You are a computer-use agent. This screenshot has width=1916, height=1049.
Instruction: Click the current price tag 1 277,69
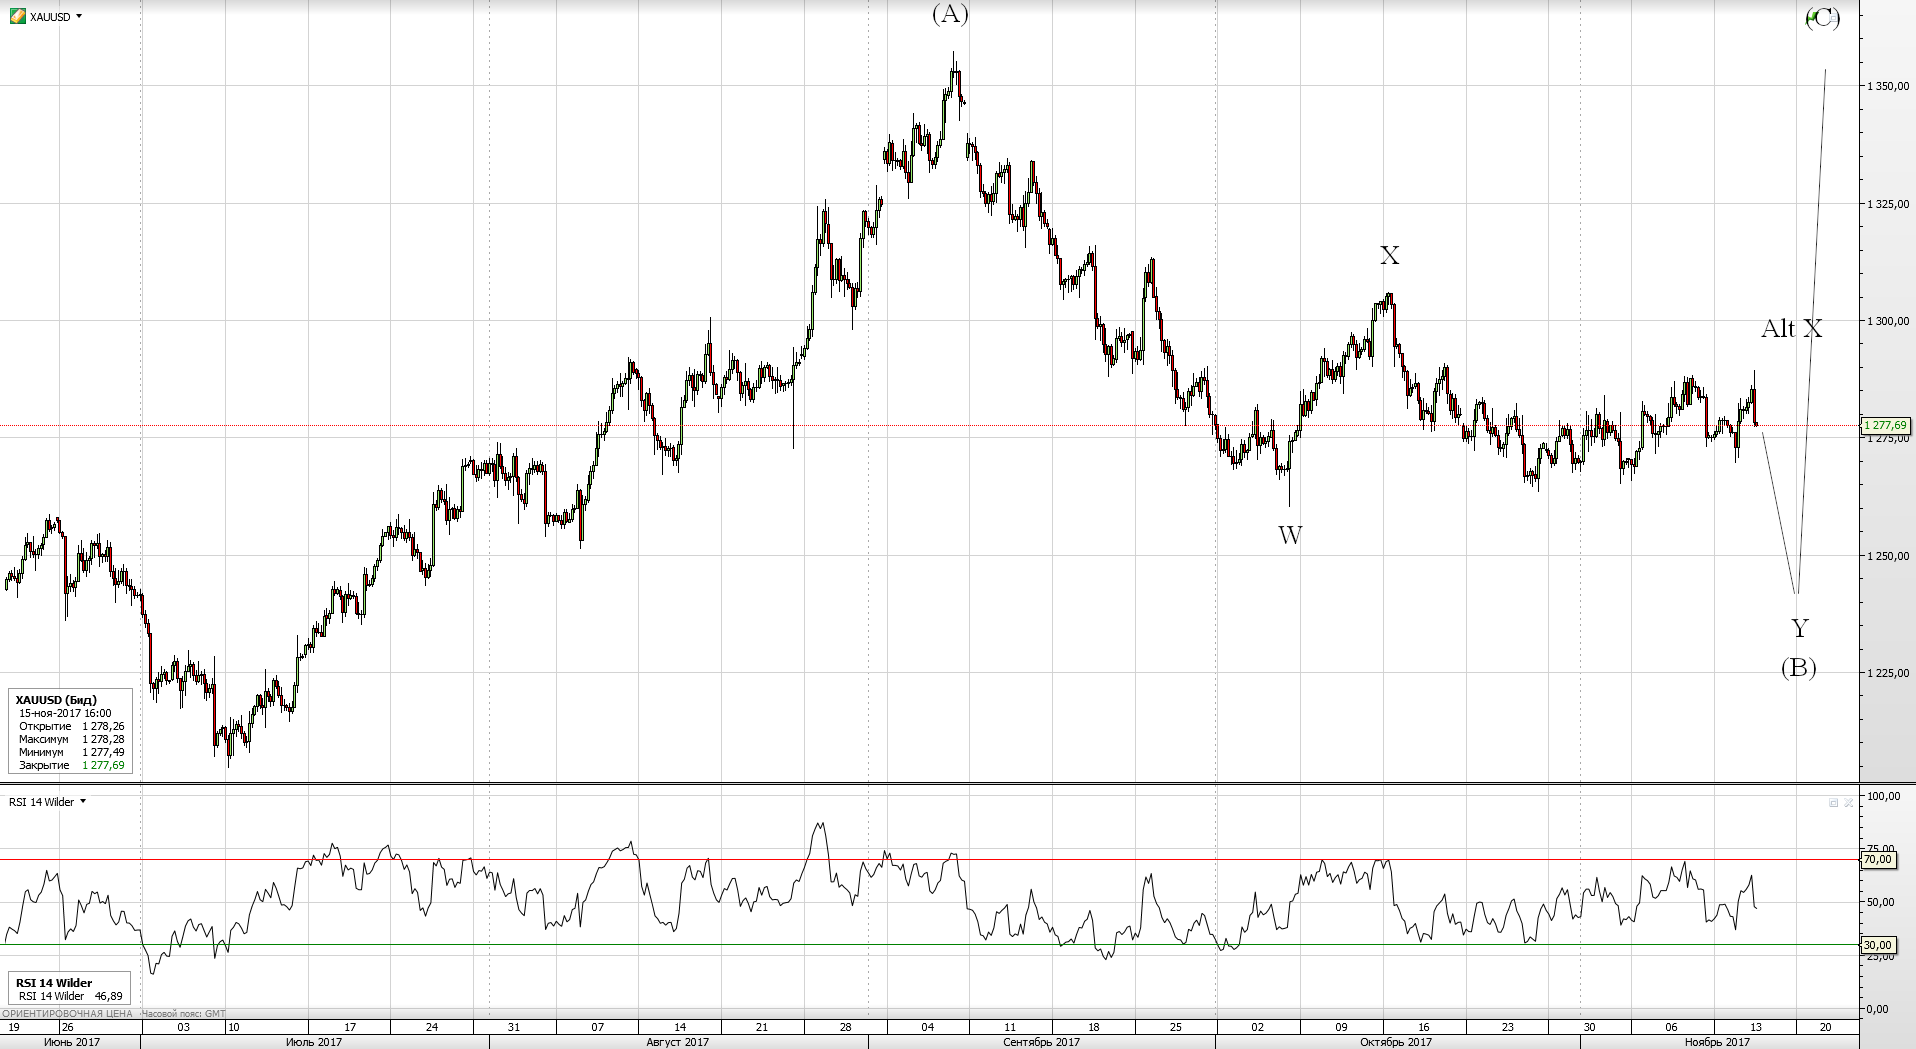[x=1885, y=426]
